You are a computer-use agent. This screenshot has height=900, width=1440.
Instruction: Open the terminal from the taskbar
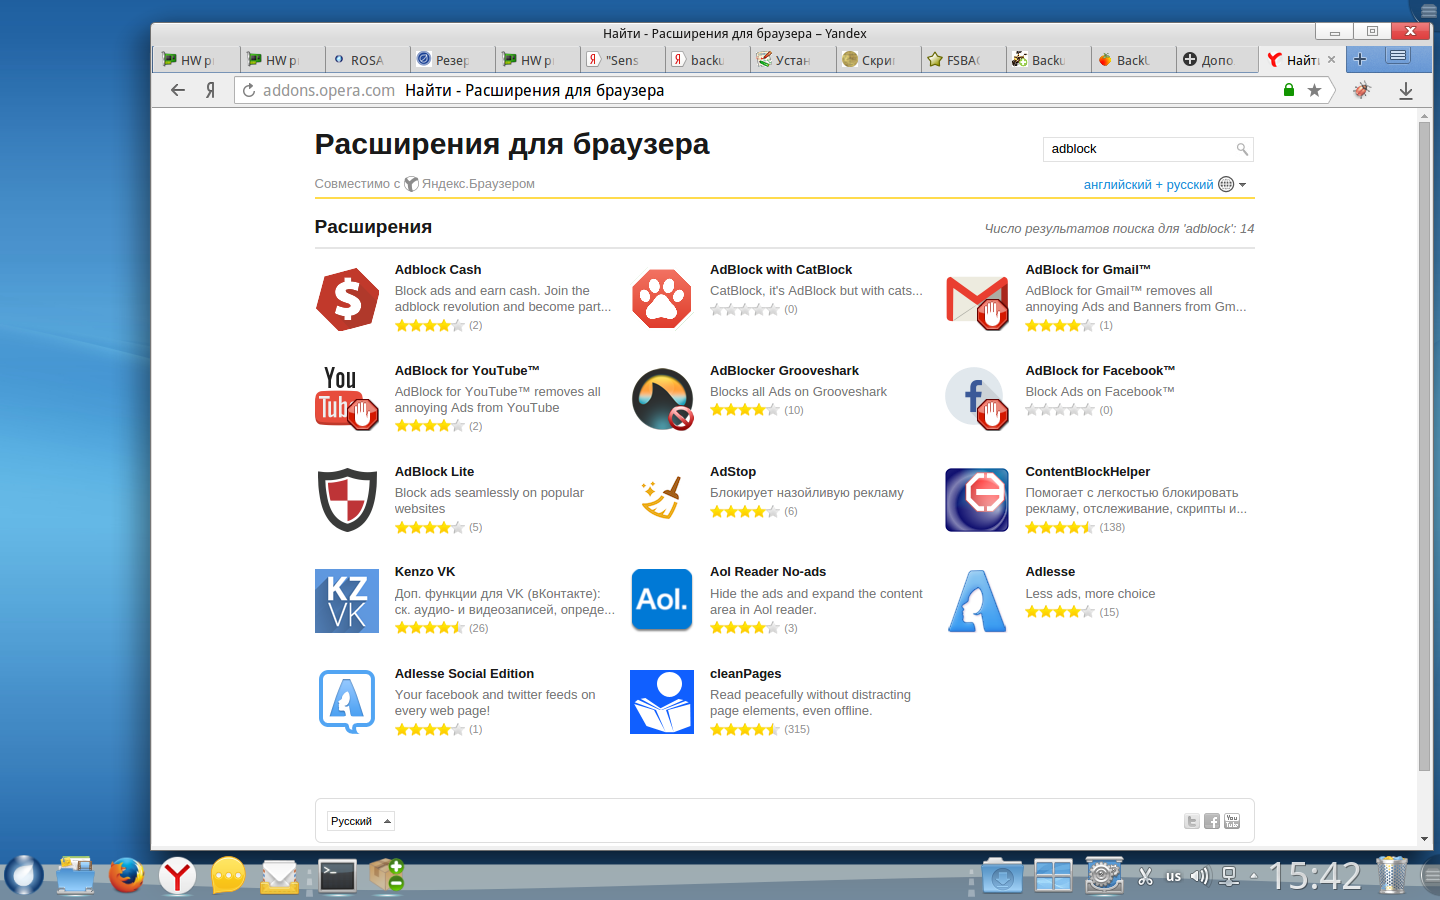337,875
